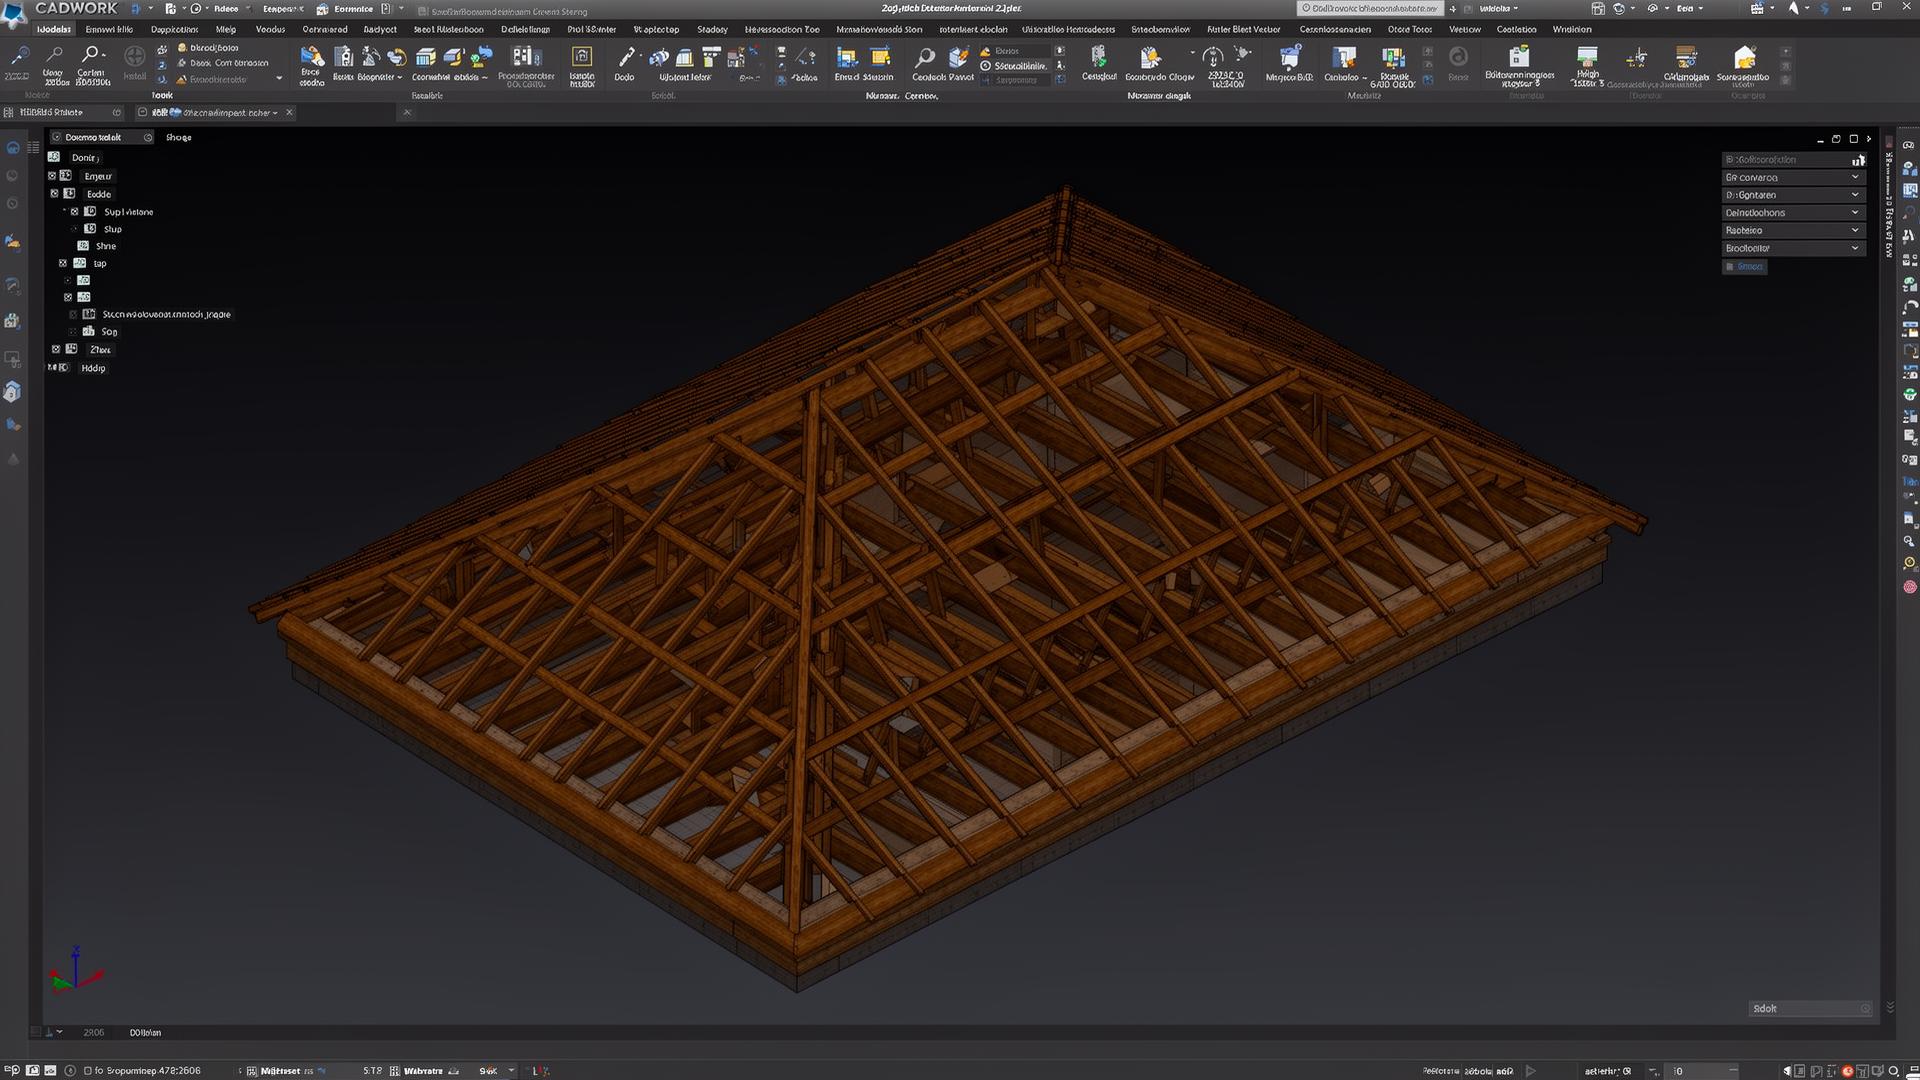Click the 'Someonsalbo' house icon in ribbon
1920x1080 pixels.
click(x=1744, y=58)
